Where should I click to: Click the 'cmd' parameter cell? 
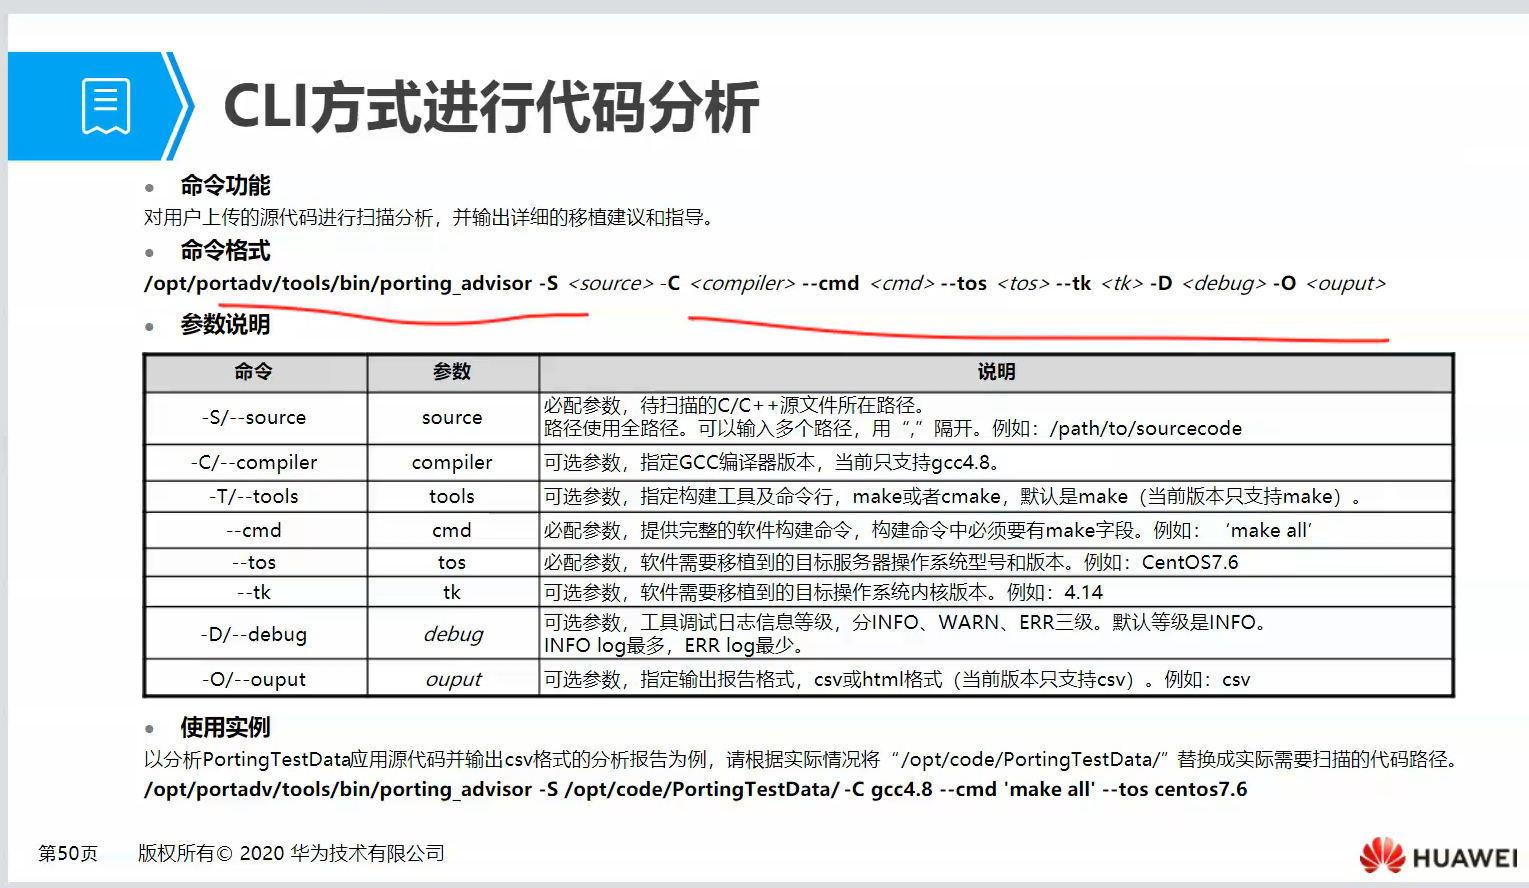452,531
